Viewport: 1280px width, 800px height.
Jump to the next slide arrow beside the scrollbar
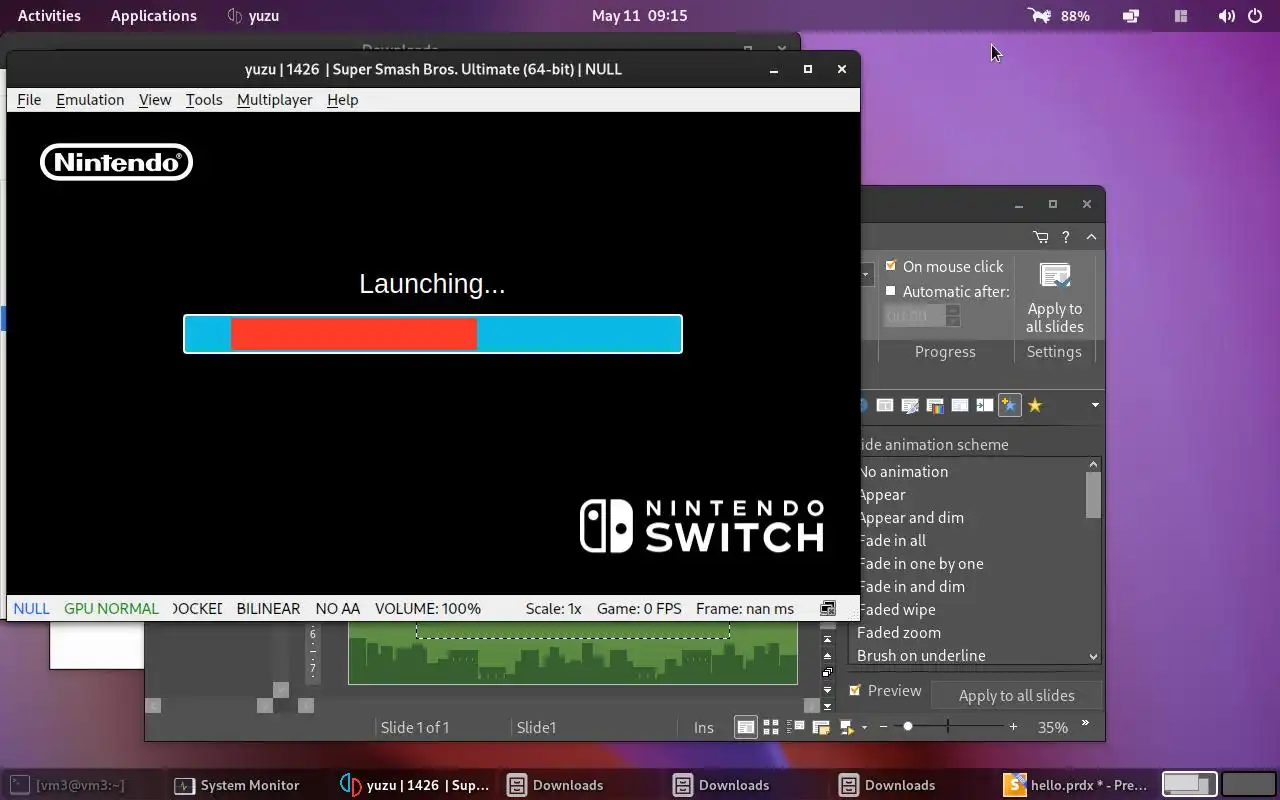[x=827, y=690]
